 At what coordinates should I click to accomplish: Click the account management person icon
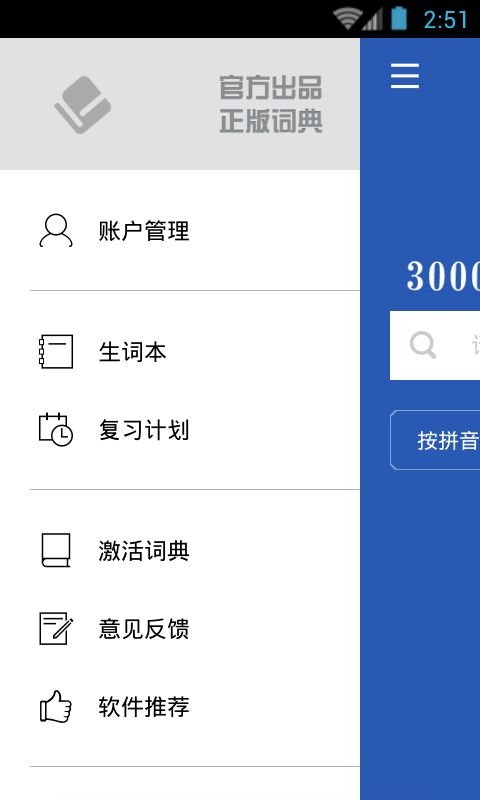56,231
